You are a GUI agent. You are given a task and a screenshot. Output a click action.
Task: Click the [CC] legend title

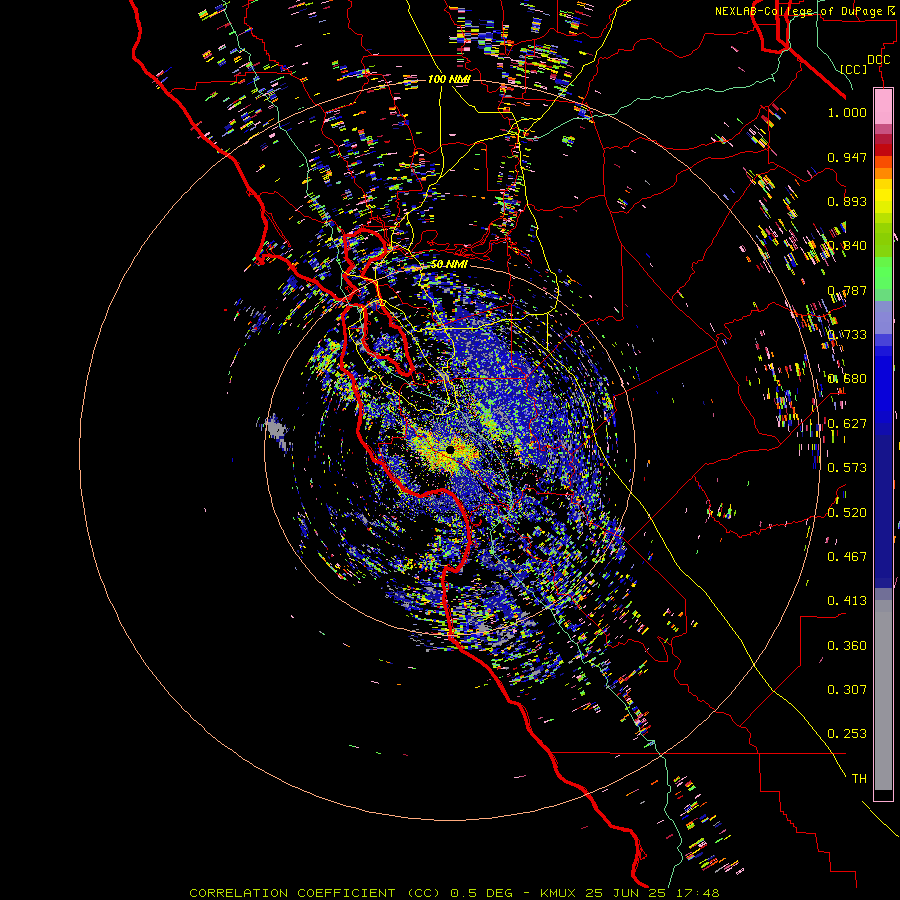coord(854,69)
